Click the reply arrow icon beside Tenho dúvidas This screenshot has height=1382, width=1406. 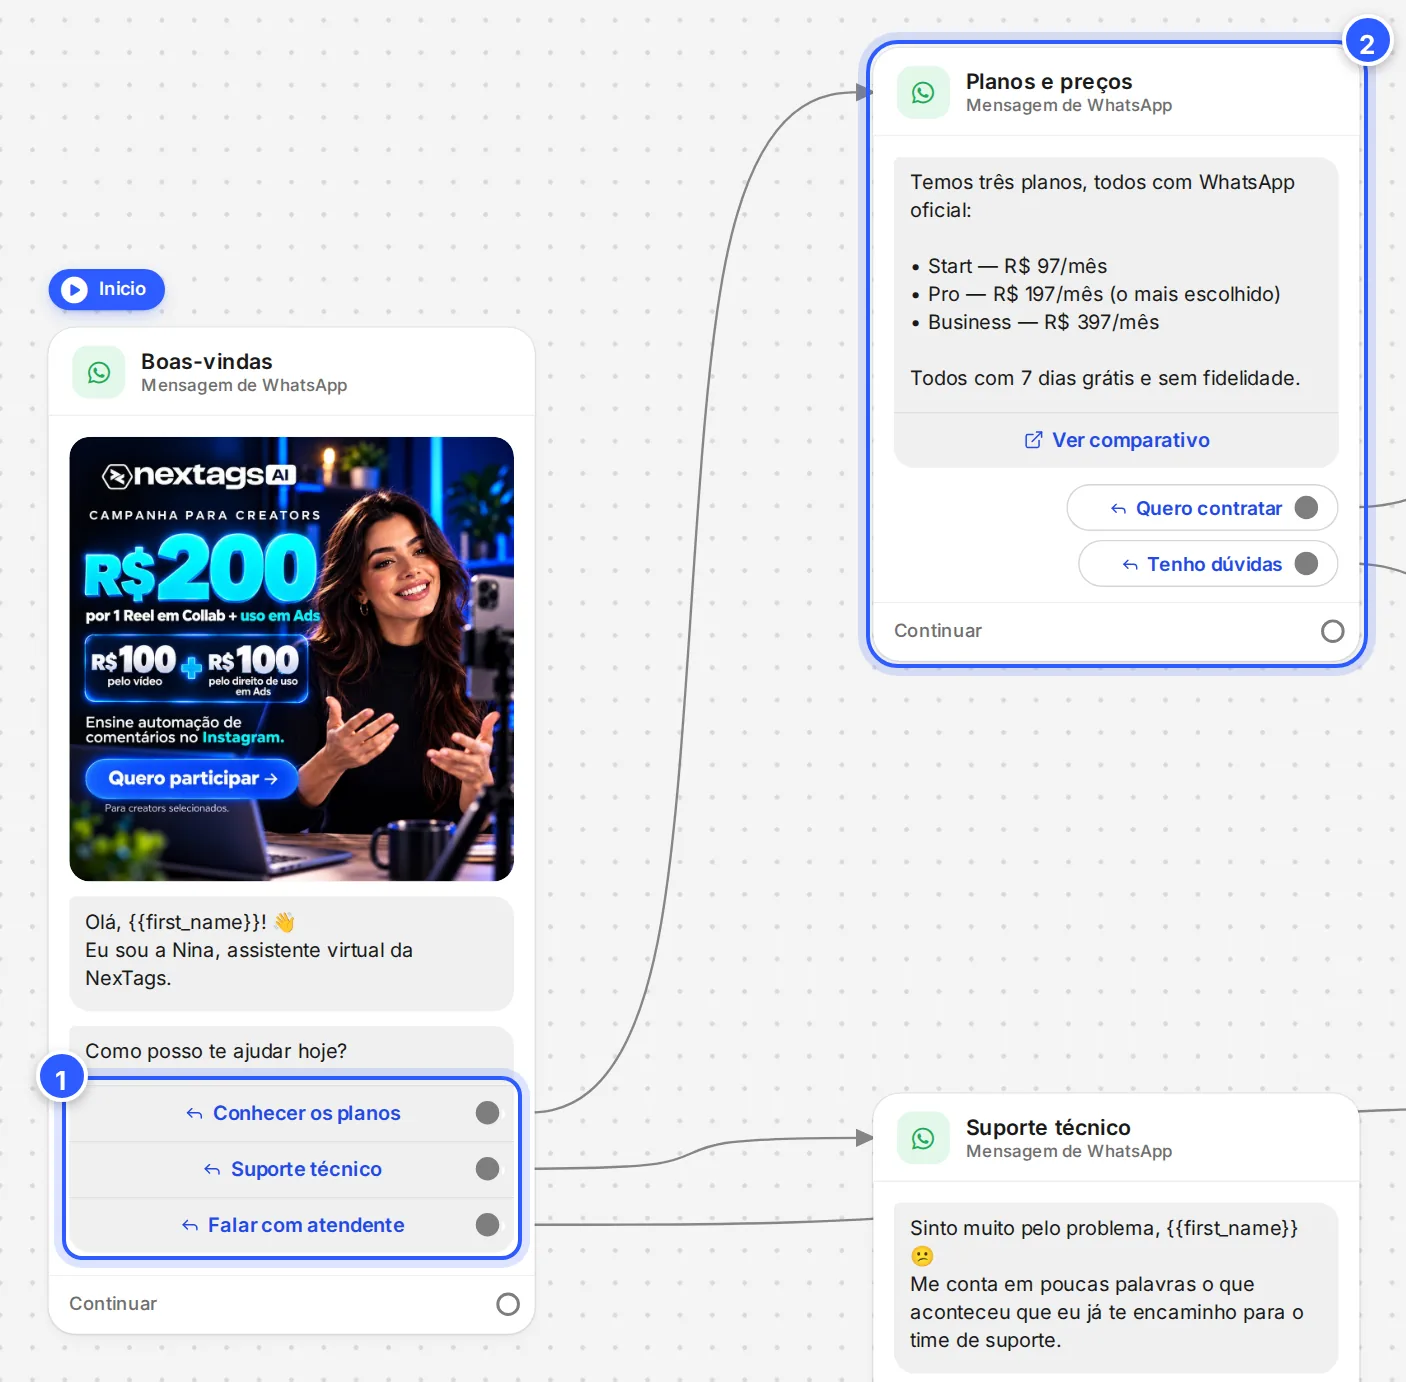click(x=1130, y=565)
